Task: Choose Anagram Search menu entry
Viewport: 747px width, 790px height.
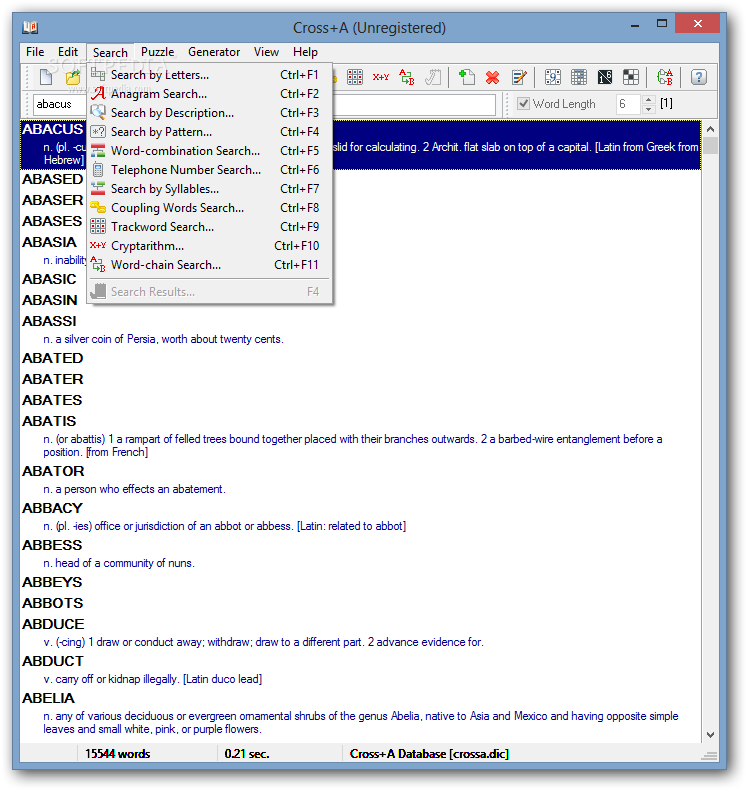Action: pyautogui.click(x=210, y=94)
